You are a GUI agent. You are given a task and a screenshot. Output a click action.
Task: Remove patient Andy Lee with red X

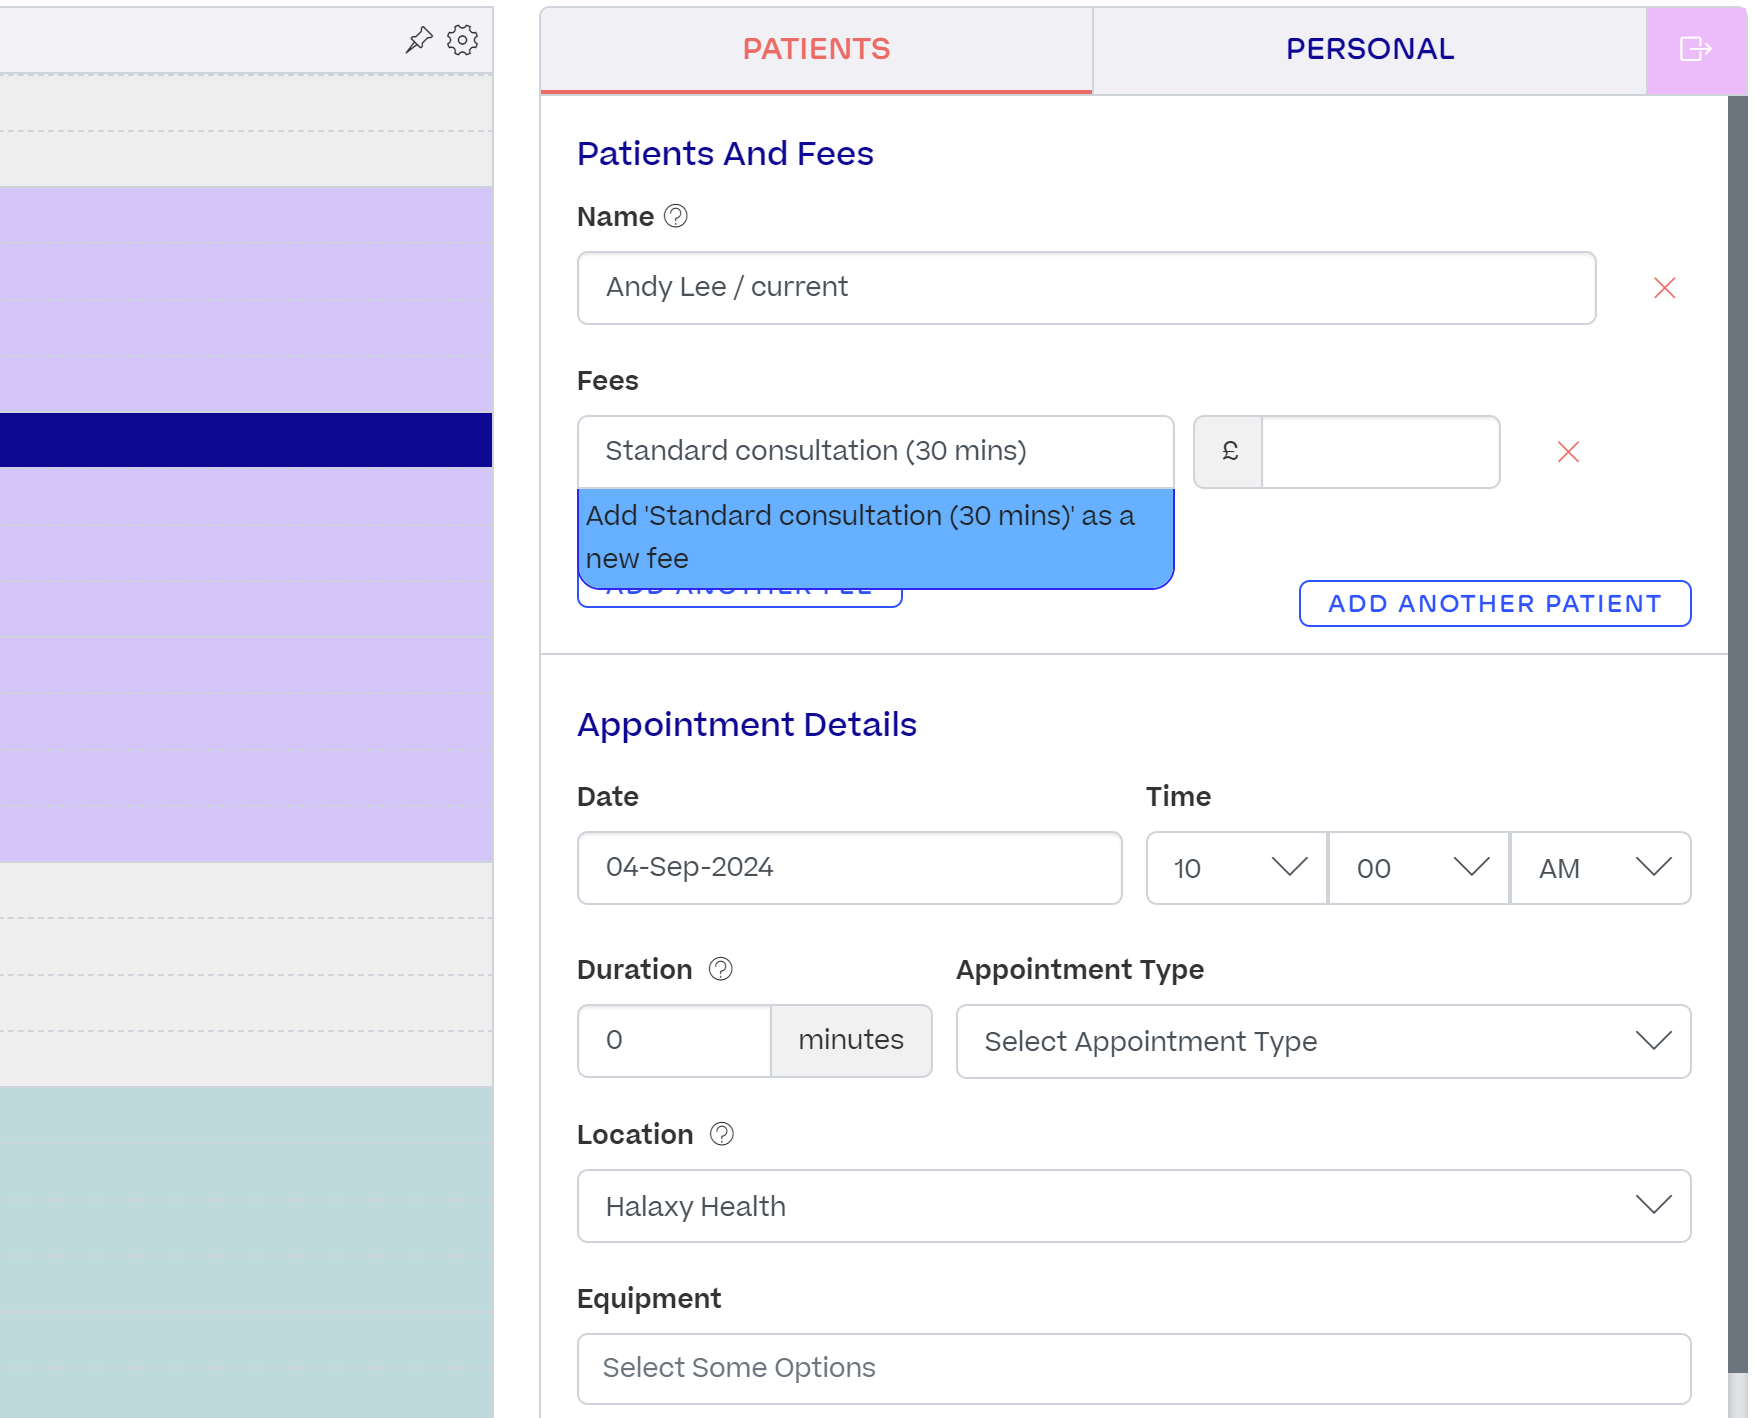tap(1665, 288)
